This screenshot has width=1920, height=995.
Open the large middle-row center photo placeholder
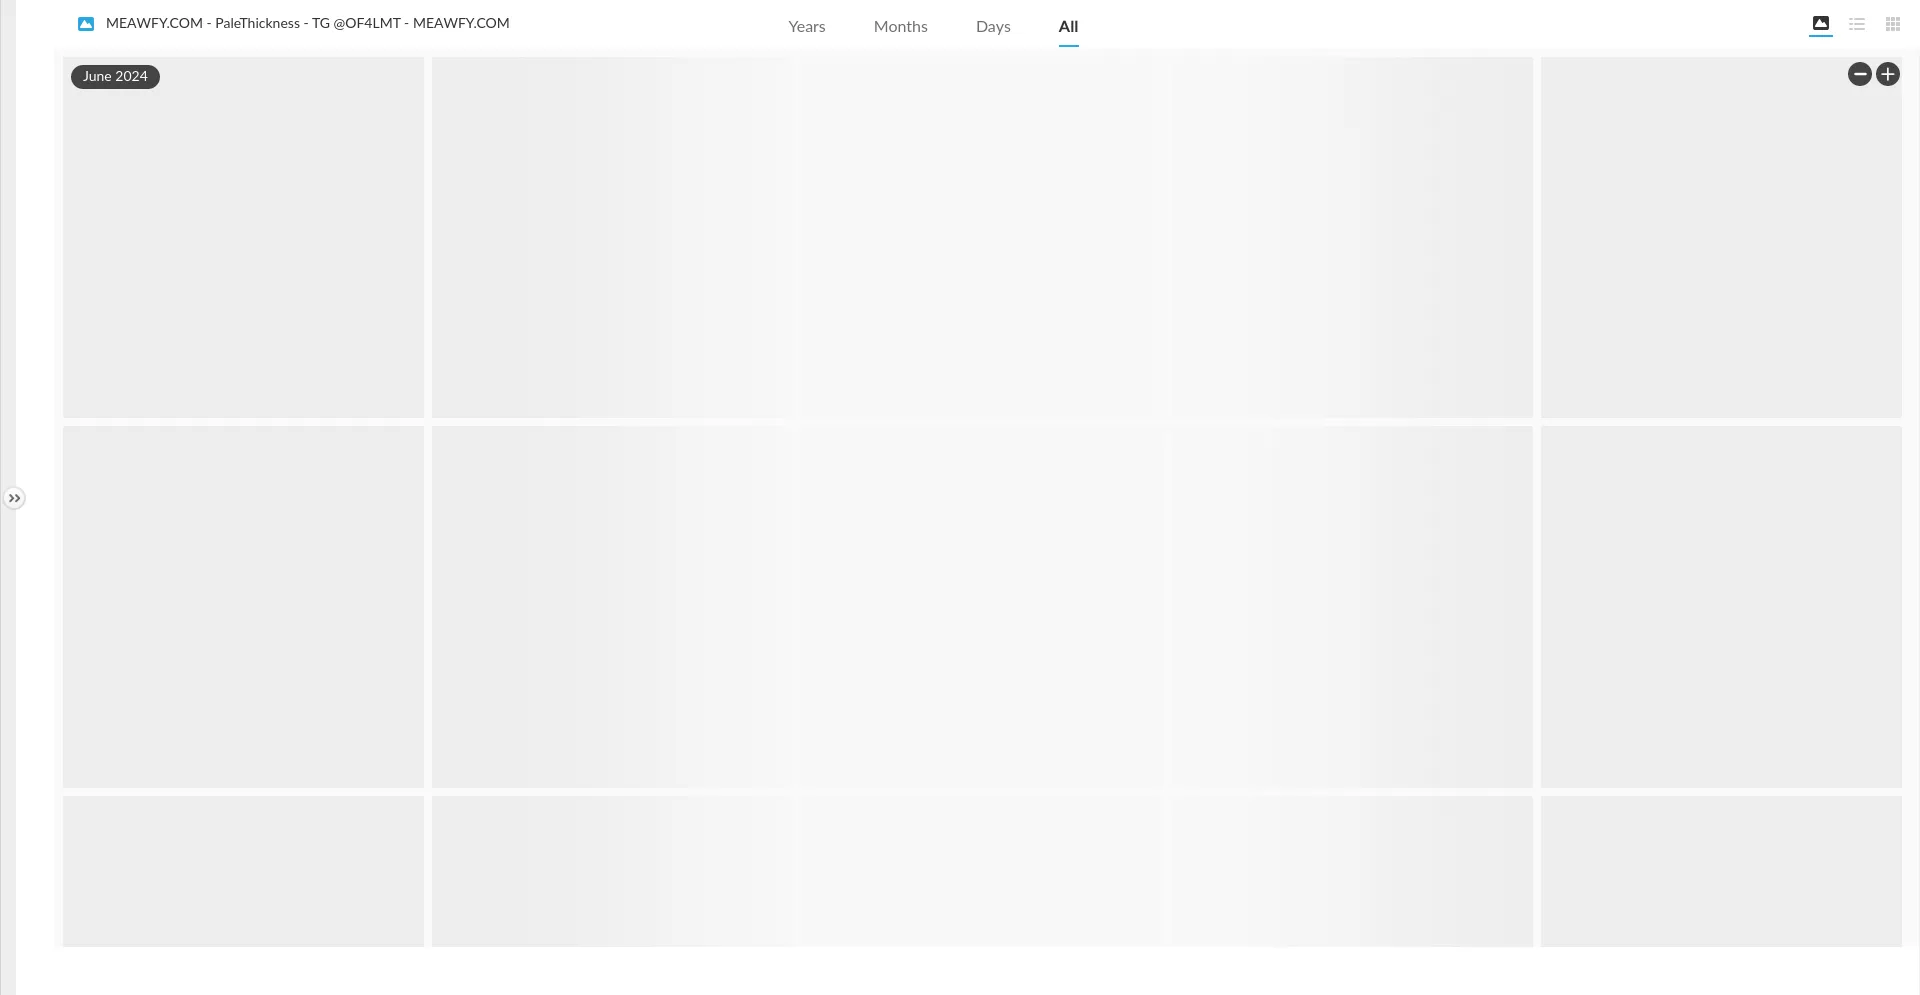click(982, 607)
